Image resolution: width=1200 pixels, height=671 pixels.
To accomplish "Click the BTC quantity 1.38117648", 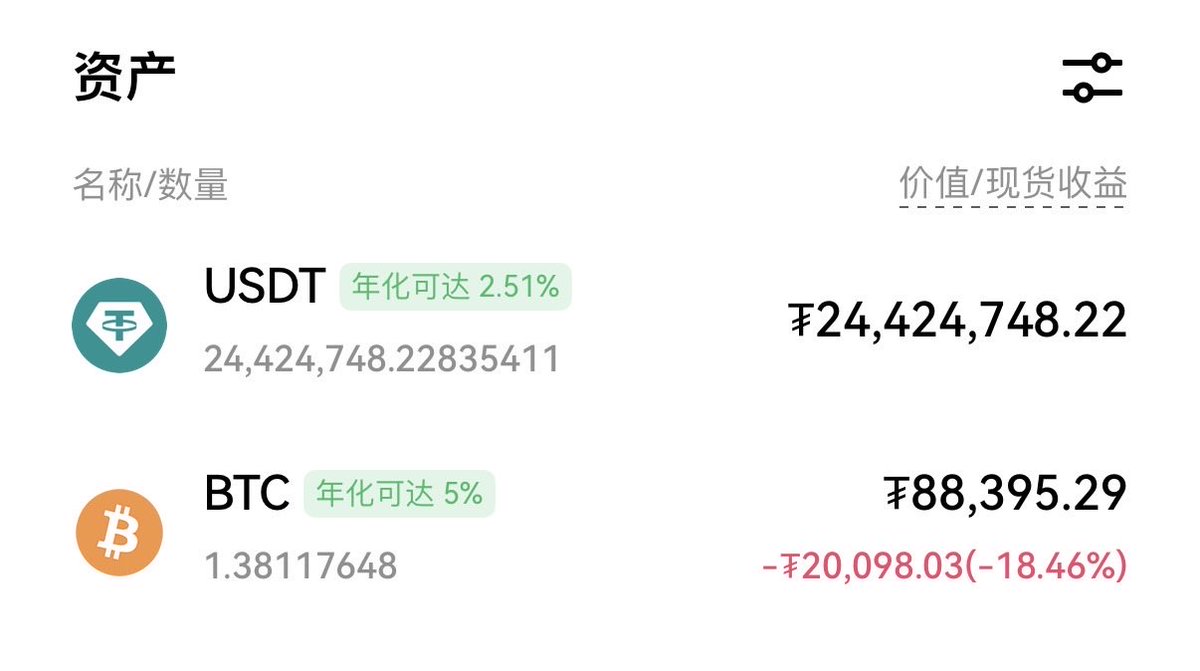I will click(x=301, y=566).
